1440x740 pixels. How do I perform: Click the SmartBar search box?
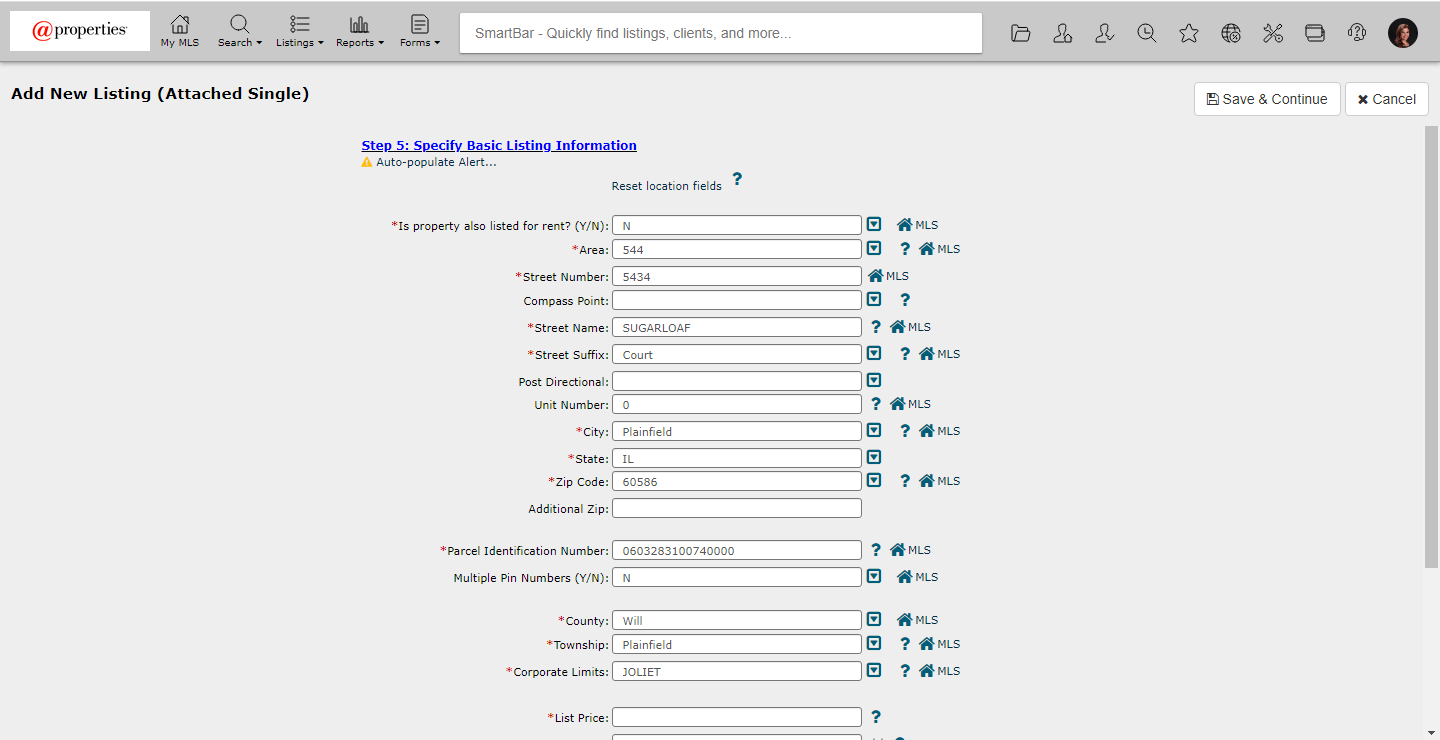click(x=720, y=33)
